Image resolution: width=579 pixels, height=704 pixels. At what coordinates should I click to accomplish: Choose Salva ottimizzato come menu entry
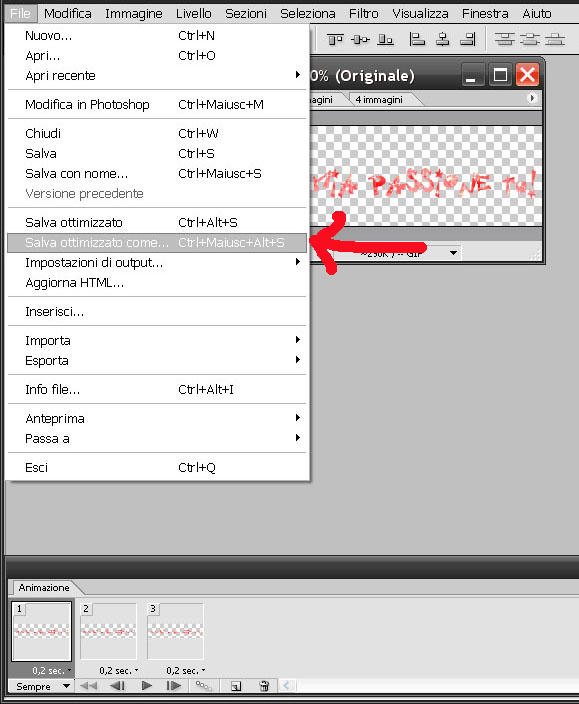click(x=157, y=242)
